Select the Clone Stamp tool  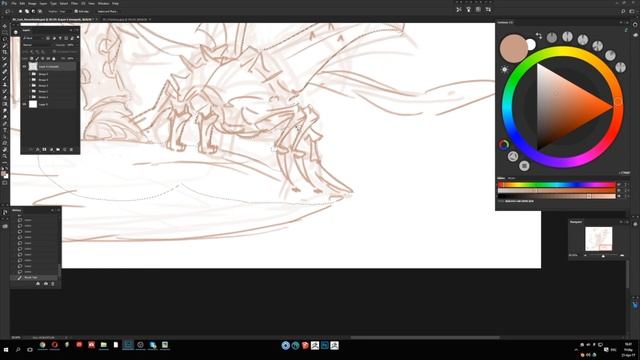tap(5, 84)
